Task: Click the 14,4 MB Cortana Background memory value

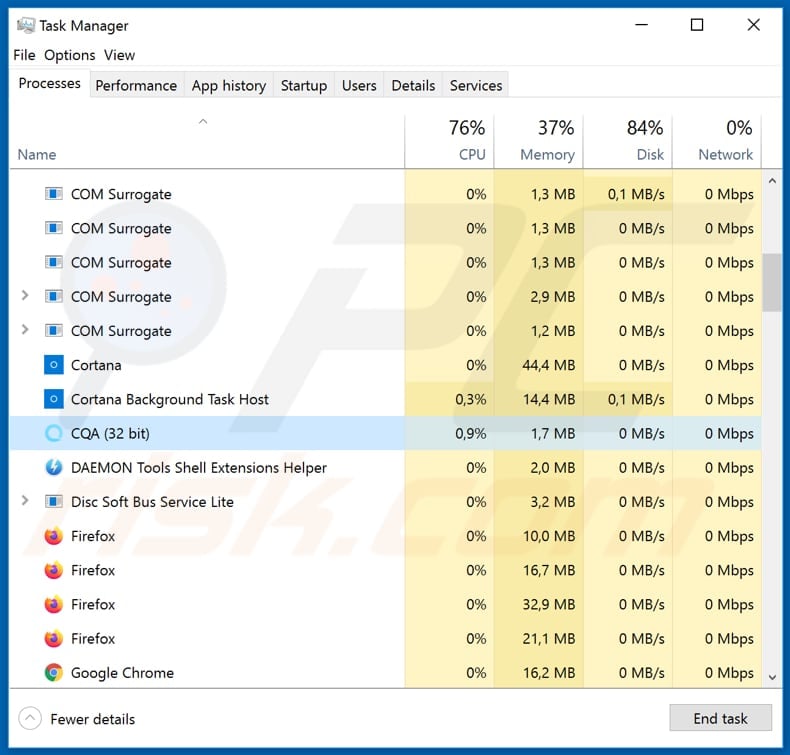Action: [x=549, y=399]
